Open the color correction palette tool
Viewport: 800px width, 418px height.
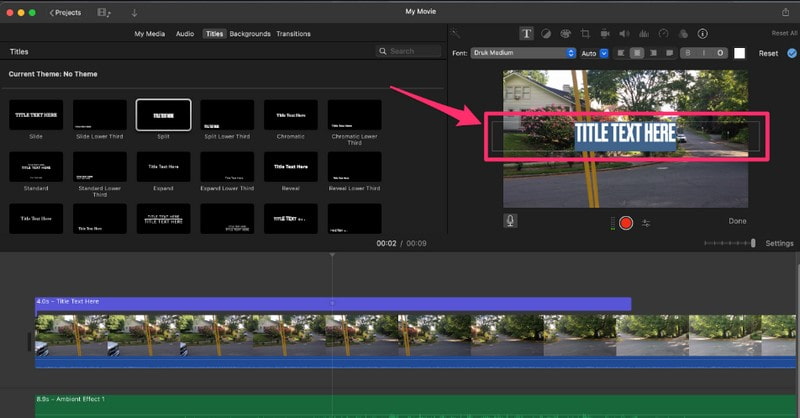tap(565, 33)
